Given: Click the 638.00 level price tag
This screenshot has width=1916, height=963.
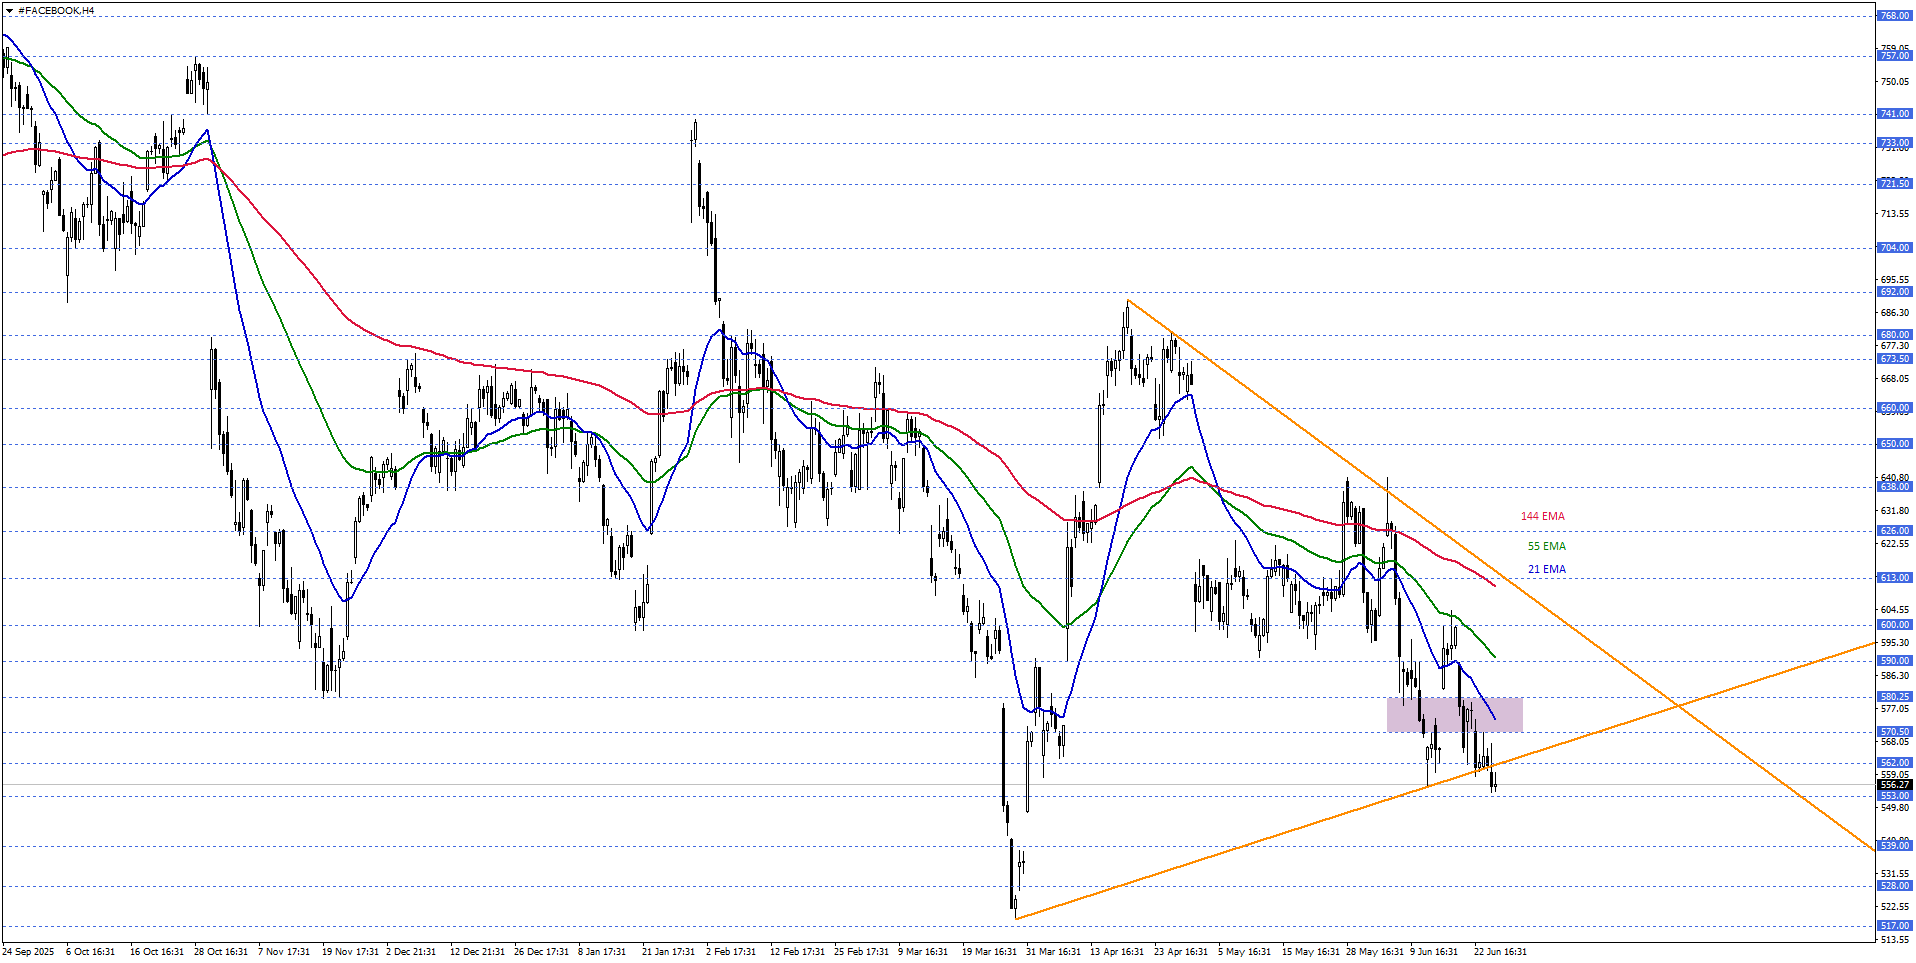Looking at the screenshot, I should click(1895, 487).
